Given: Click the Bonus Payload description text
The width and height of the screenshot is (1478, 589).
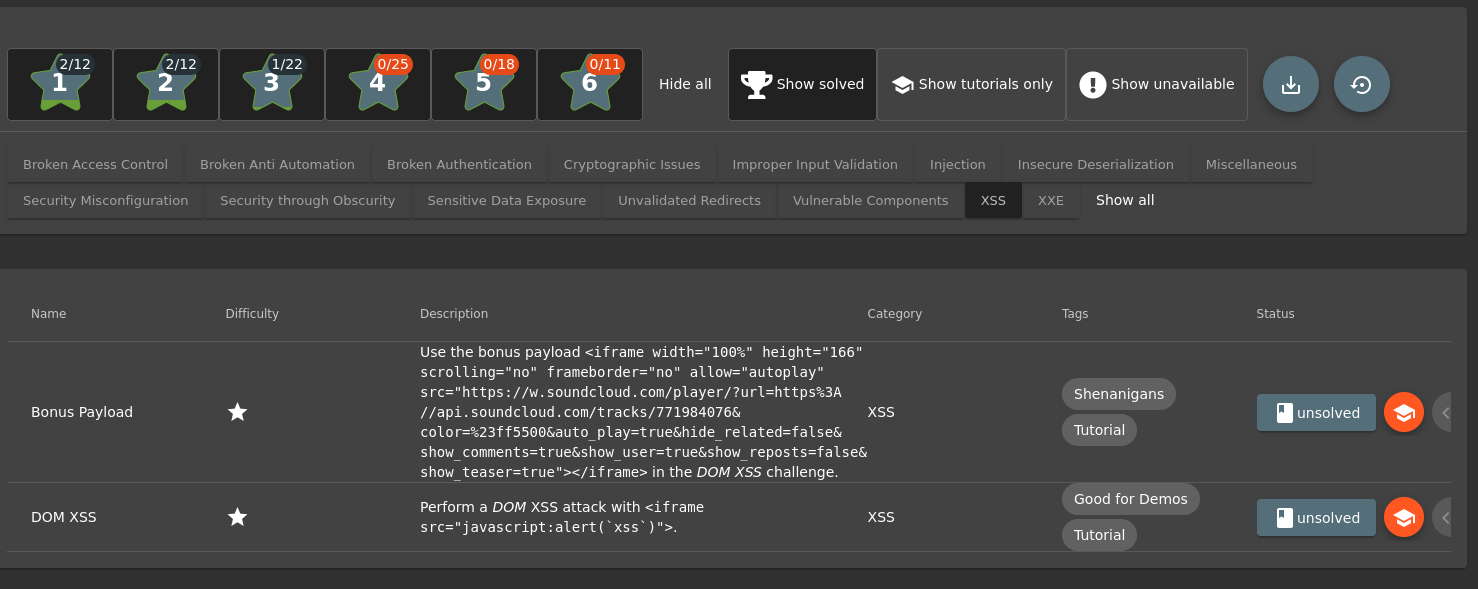Looking at the screenshot, I should (x=643, y=412).
